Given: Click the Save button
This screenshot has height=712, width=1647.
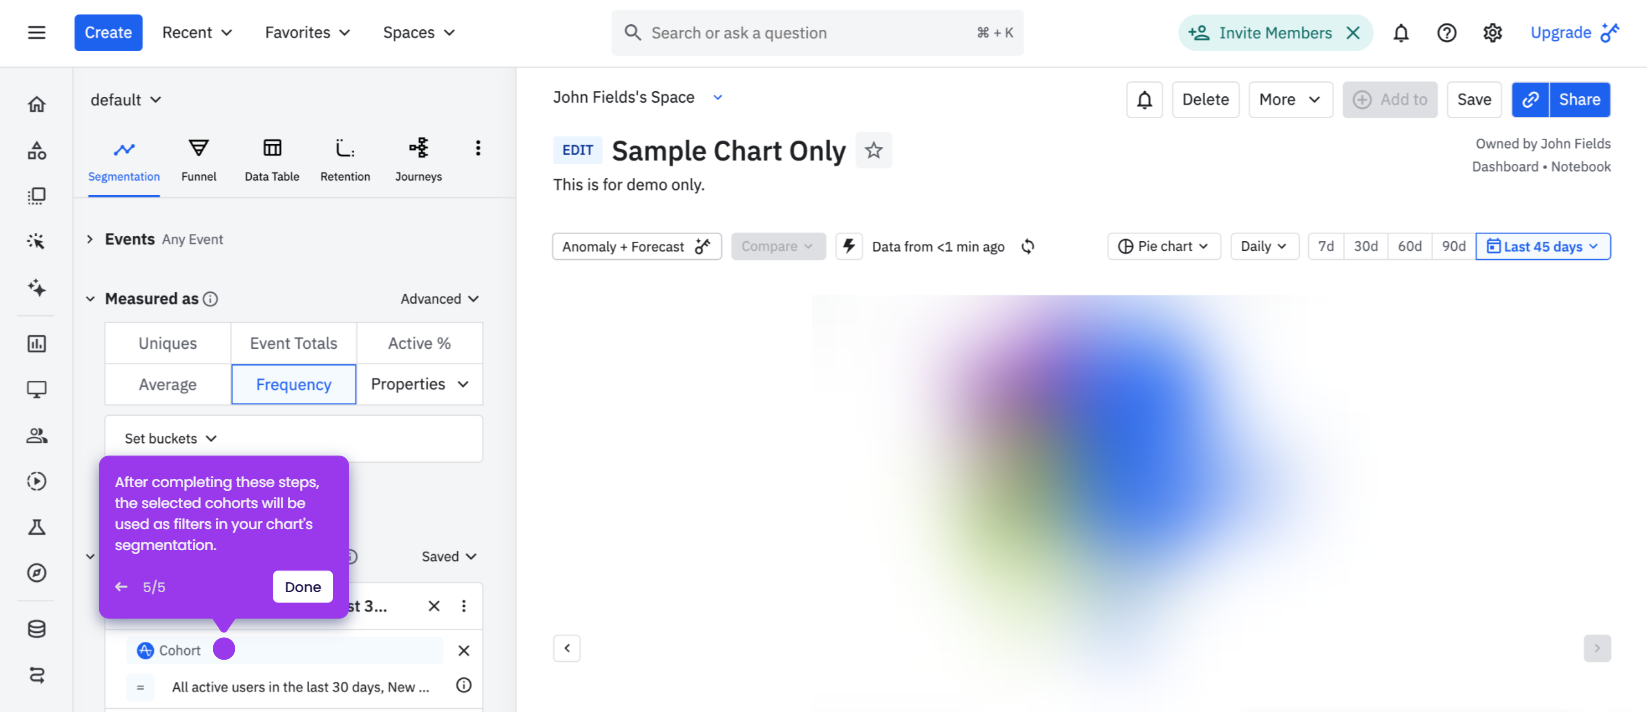Looking at the screenshot, I should (x=1474, y=100).
